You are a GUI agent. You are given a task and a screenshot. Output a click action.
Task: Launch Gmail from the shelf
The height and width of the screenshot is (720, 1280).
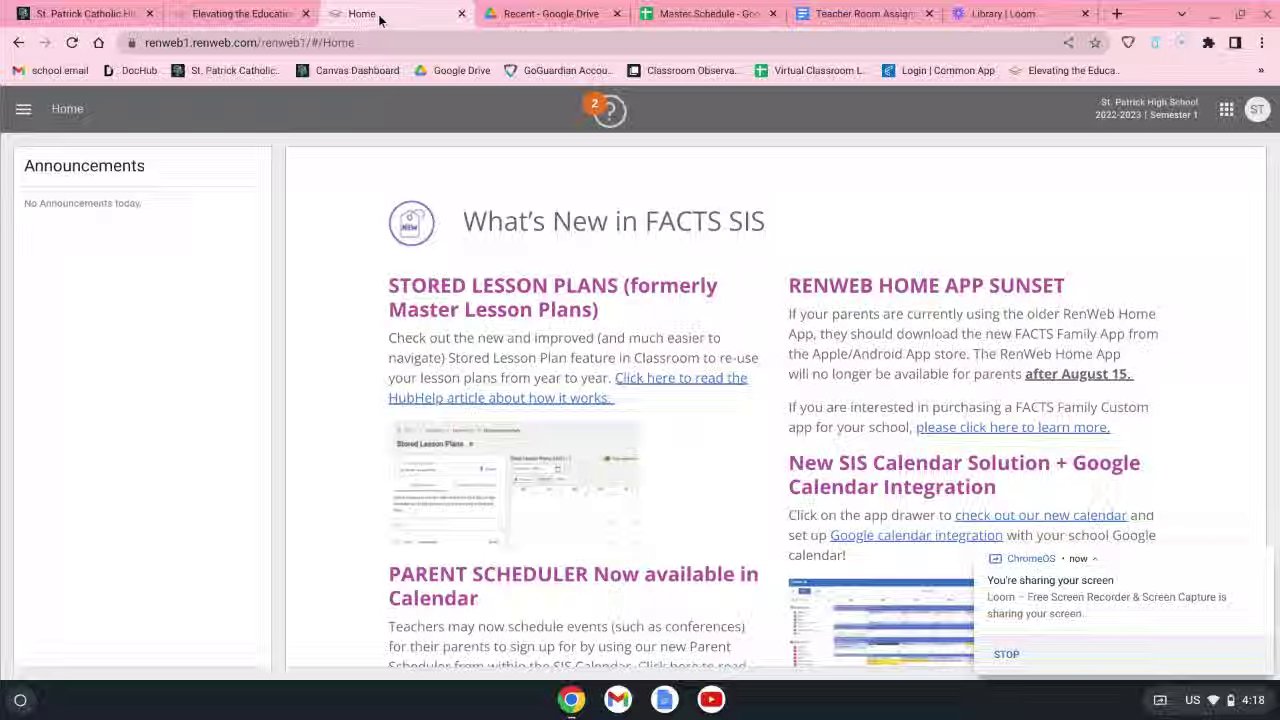point(618,700)
